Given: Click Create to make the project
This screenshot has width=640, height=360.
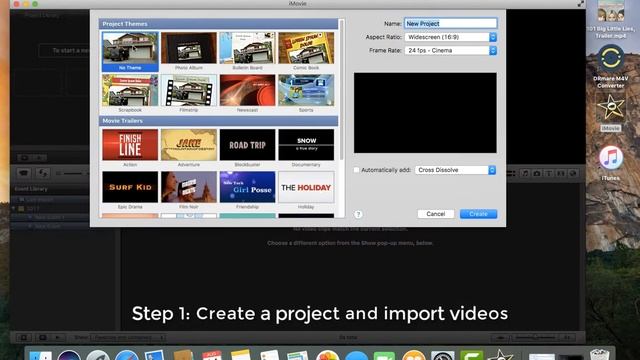Looking at the screenshot, I should tap(478, 214).
